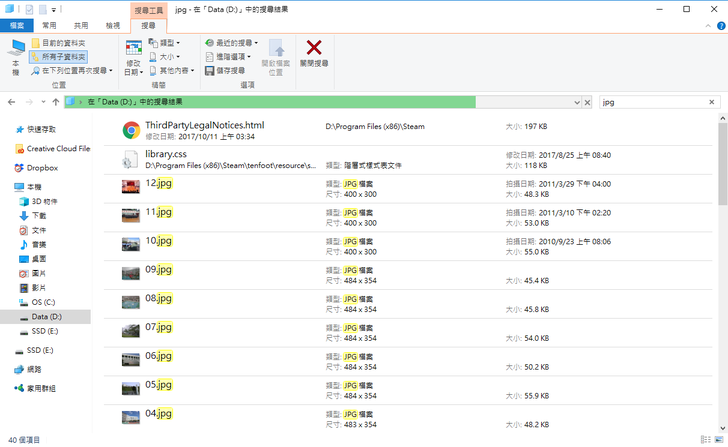Expand the 修改日期 date filter dropdown
This screenshot has height=447, width=728.
(x=133, y=66)
